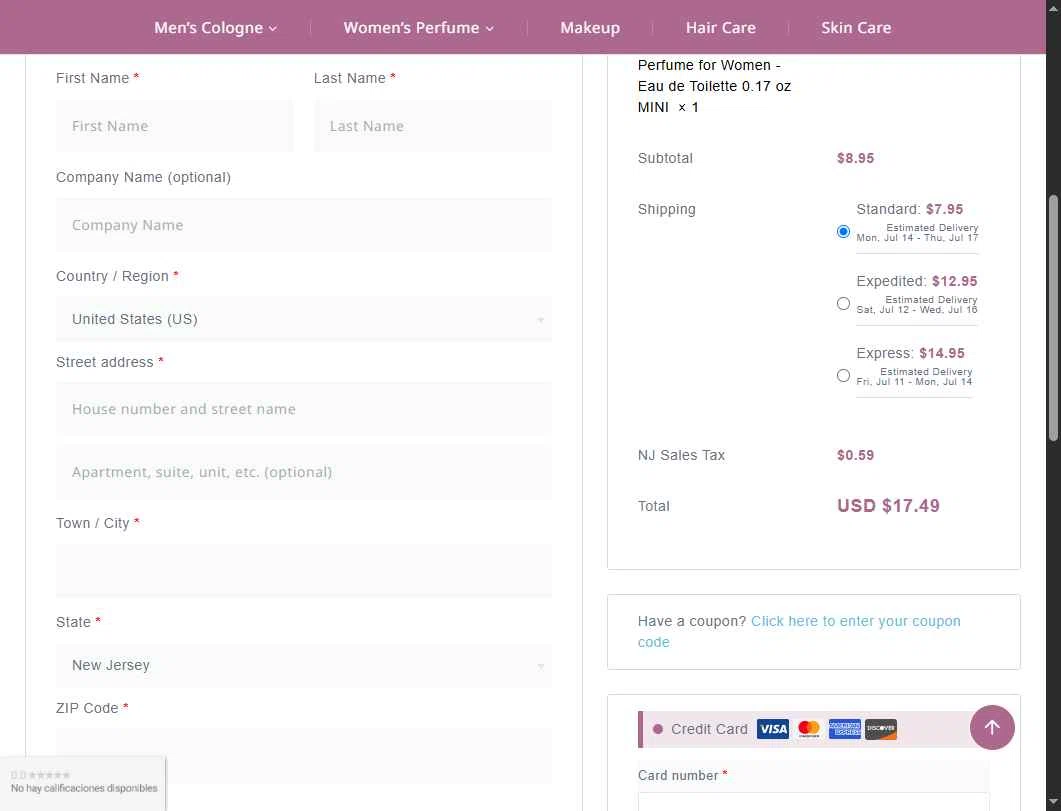Select Standard shipping option
1061x811 pixels.
click(843, 232)
